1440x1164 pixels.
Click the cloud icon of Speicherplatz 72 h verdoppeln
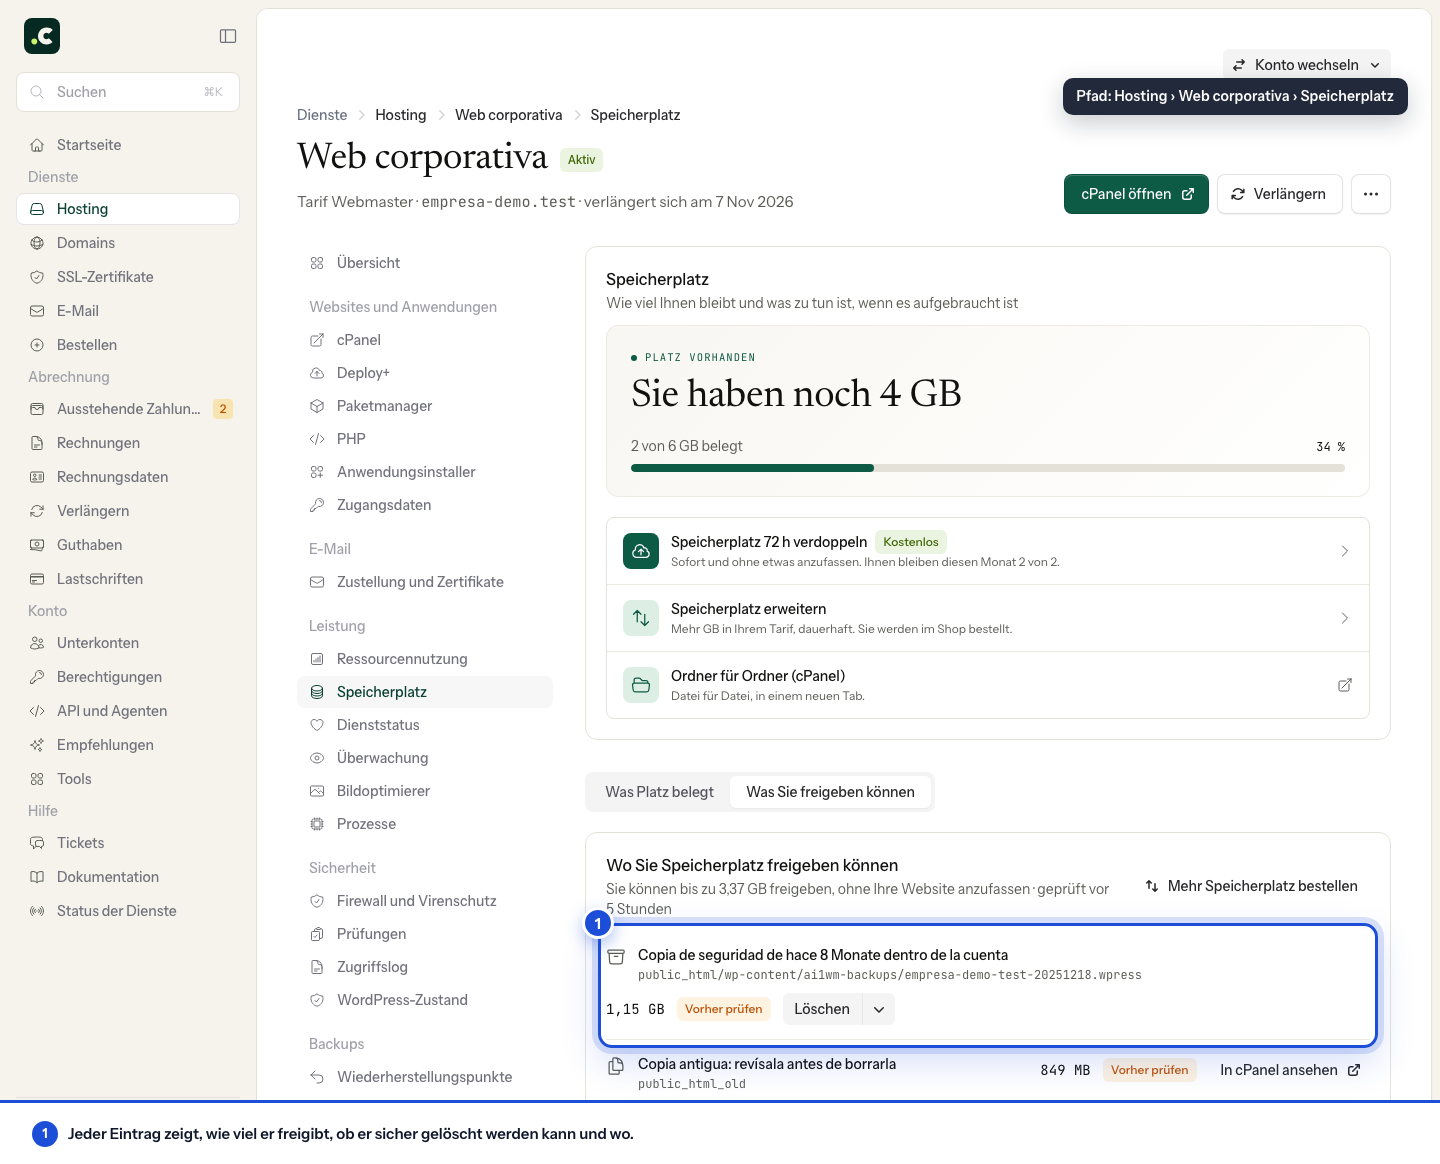tap(641, 551)
